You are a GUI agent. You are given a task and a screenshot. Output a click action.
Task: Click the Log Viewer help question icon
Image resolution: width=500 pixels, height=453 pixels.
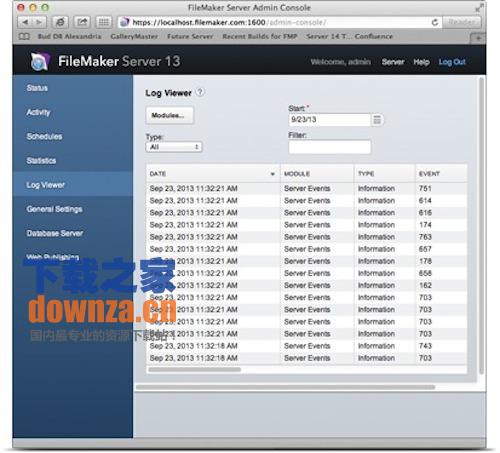(200, 92)
